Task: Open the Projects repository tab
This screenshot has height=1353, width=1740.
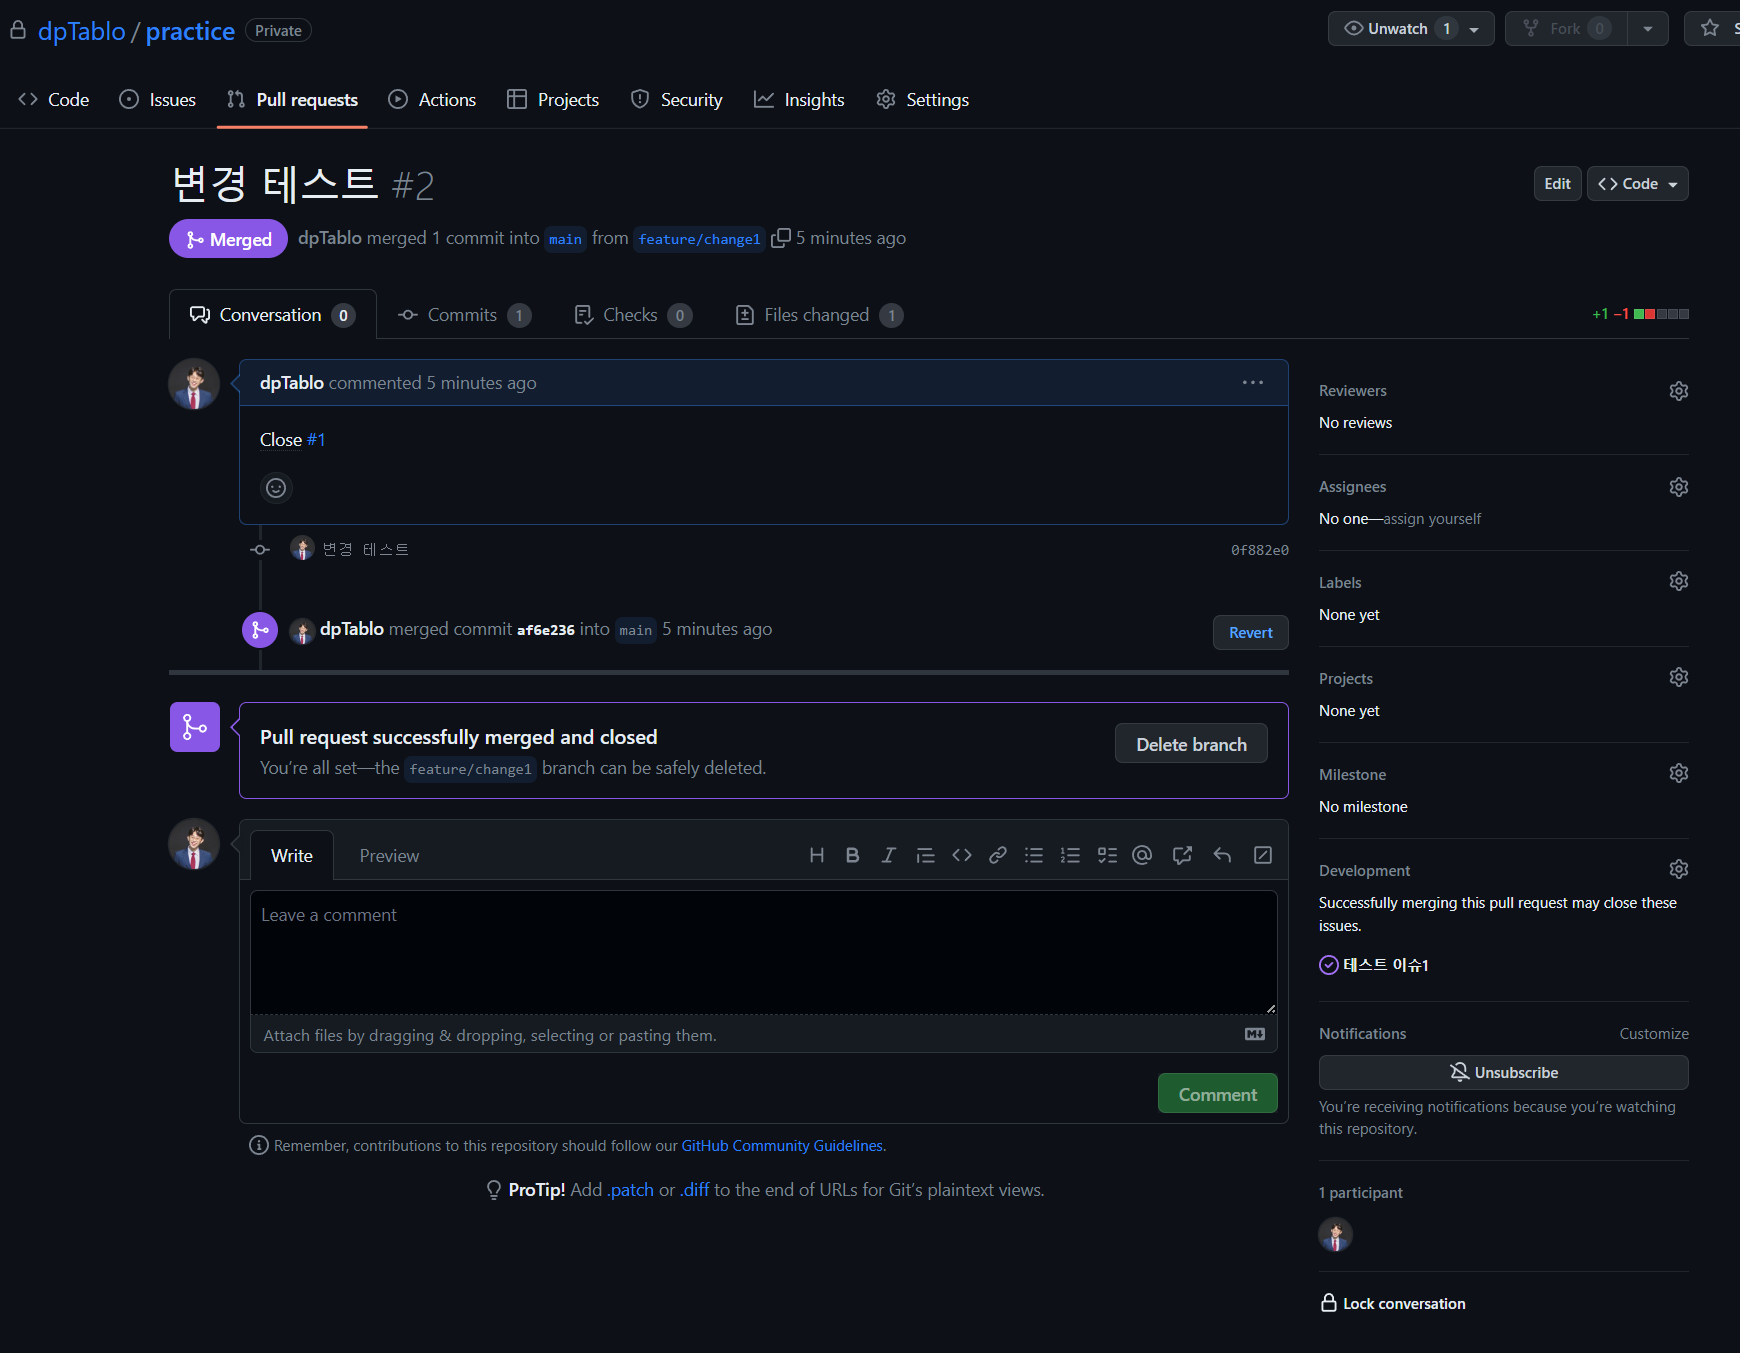Action: (553, 100)
